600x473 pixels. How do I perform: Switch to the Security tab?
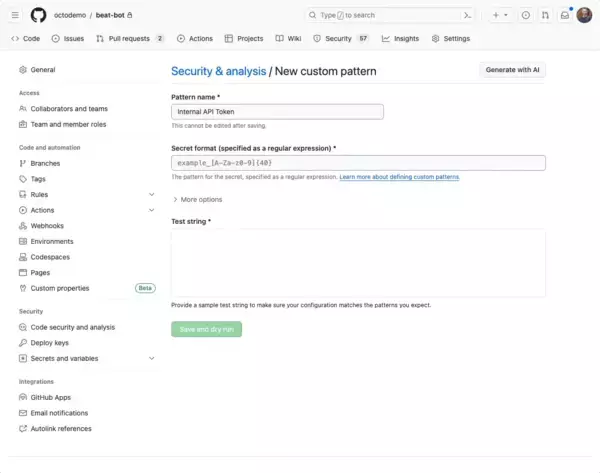341,38
